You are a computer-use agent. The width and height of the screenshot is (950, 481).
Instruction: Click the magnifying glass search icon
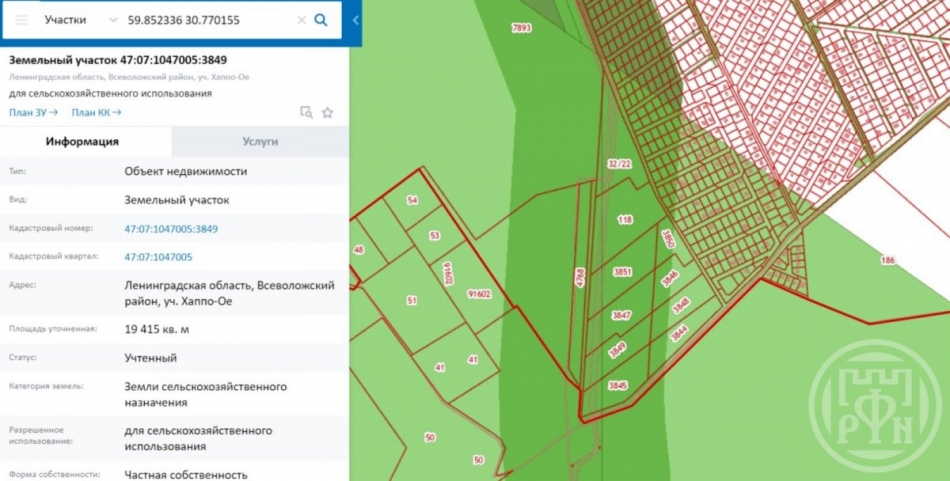tap(321, 20)
